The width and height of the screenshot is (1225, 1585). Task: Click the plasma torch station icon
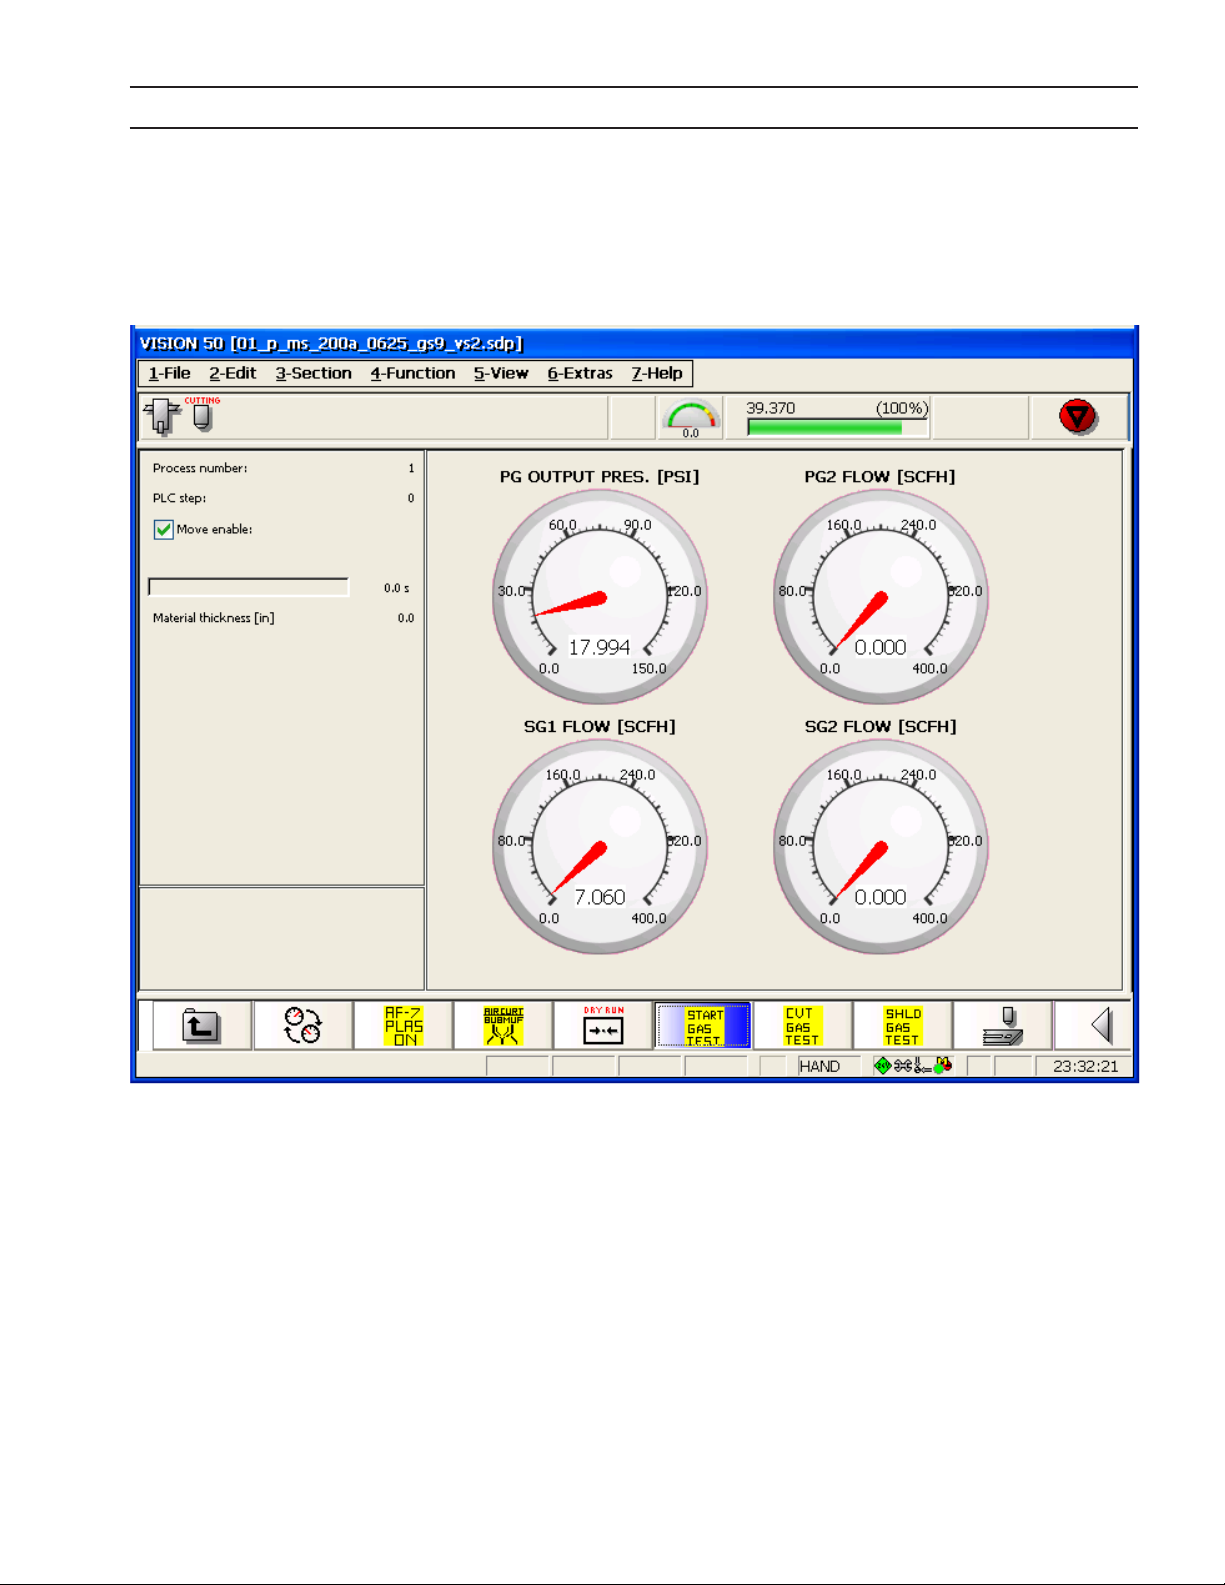click(x=162, y=416)
